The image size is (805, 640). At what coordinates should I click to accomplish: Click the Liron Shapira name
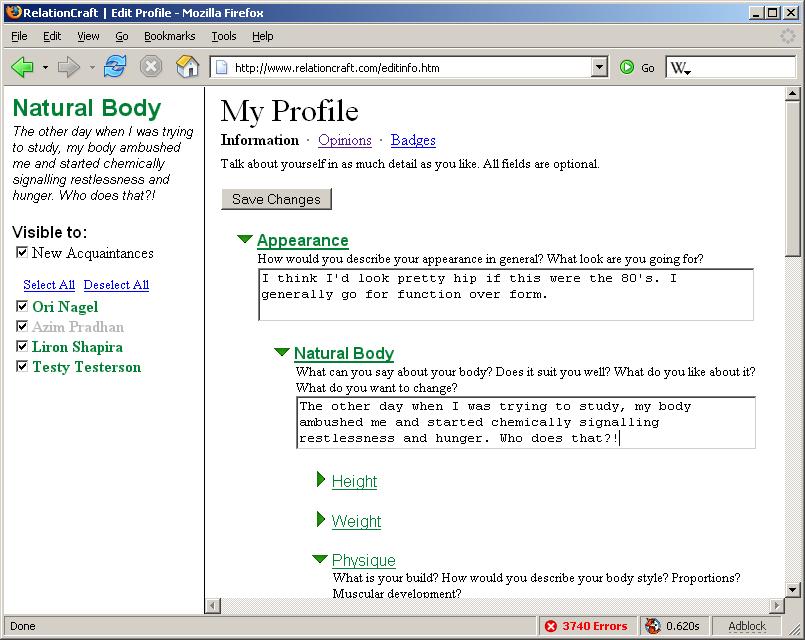point(77,347)
